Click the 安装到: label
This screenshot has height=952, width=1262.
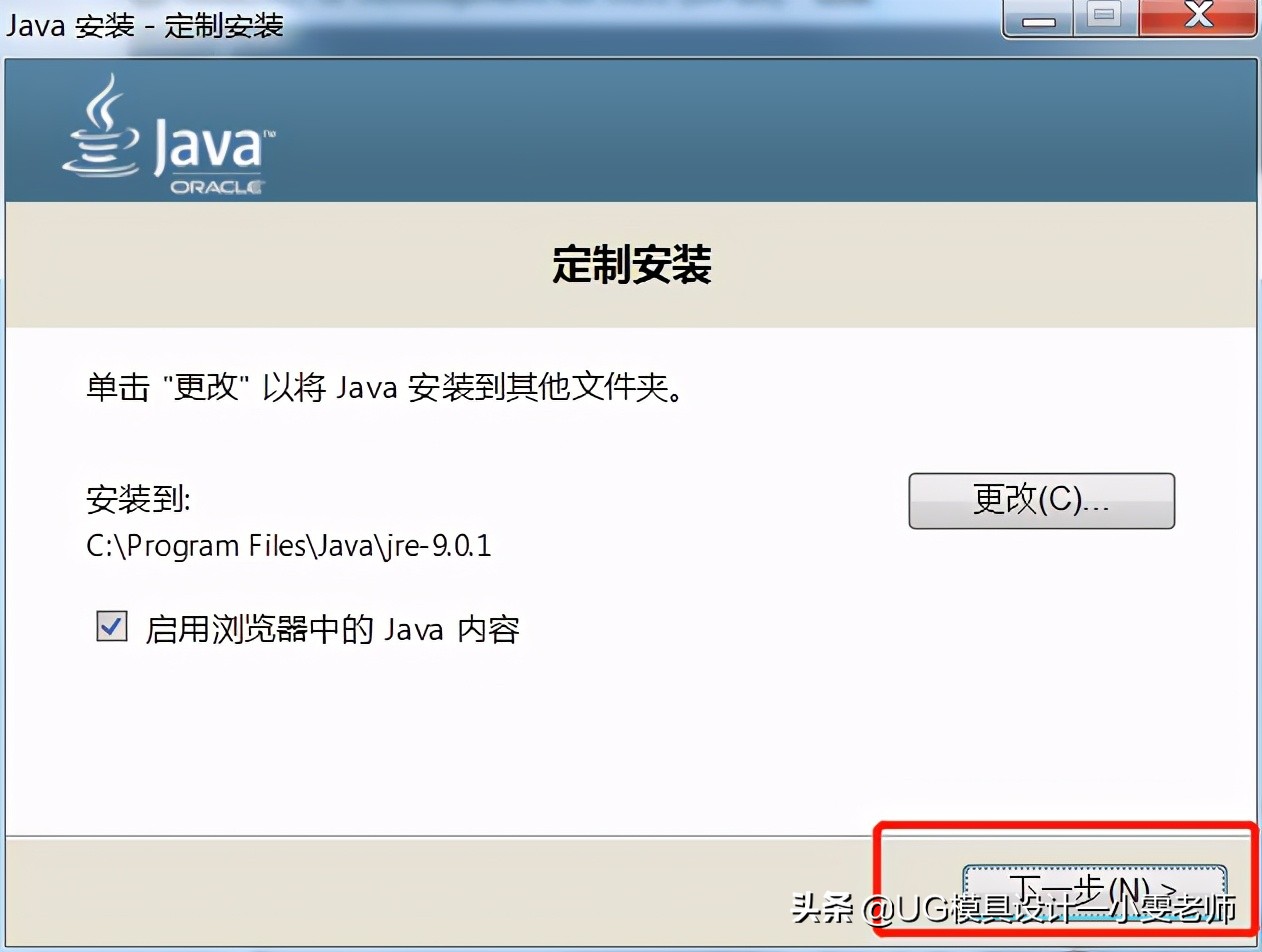tap(138, 498)
